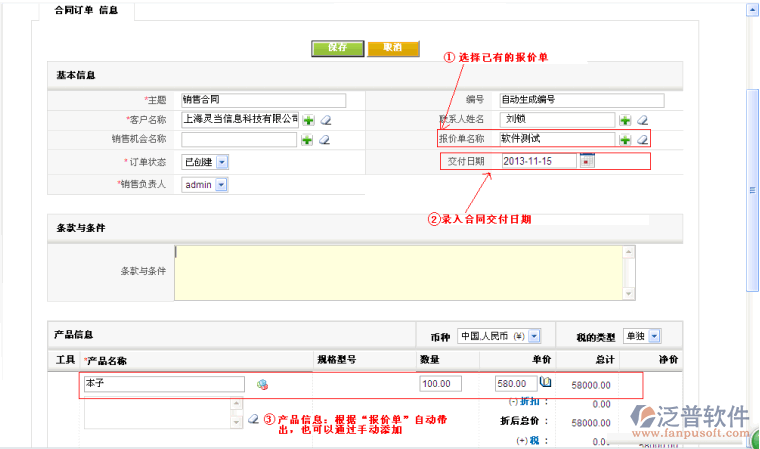Switch to the 合同订单 信息 tab

pyautogui.click(x=93, y=11)
